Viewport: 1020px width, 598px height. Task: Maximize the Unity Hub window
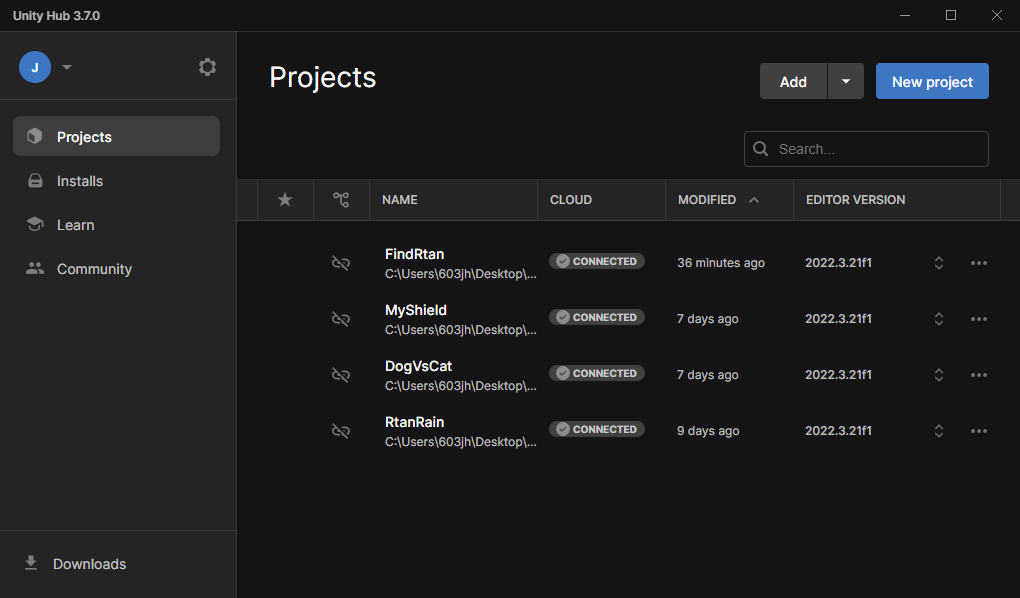pyautogui.click(x=950, y=15)
